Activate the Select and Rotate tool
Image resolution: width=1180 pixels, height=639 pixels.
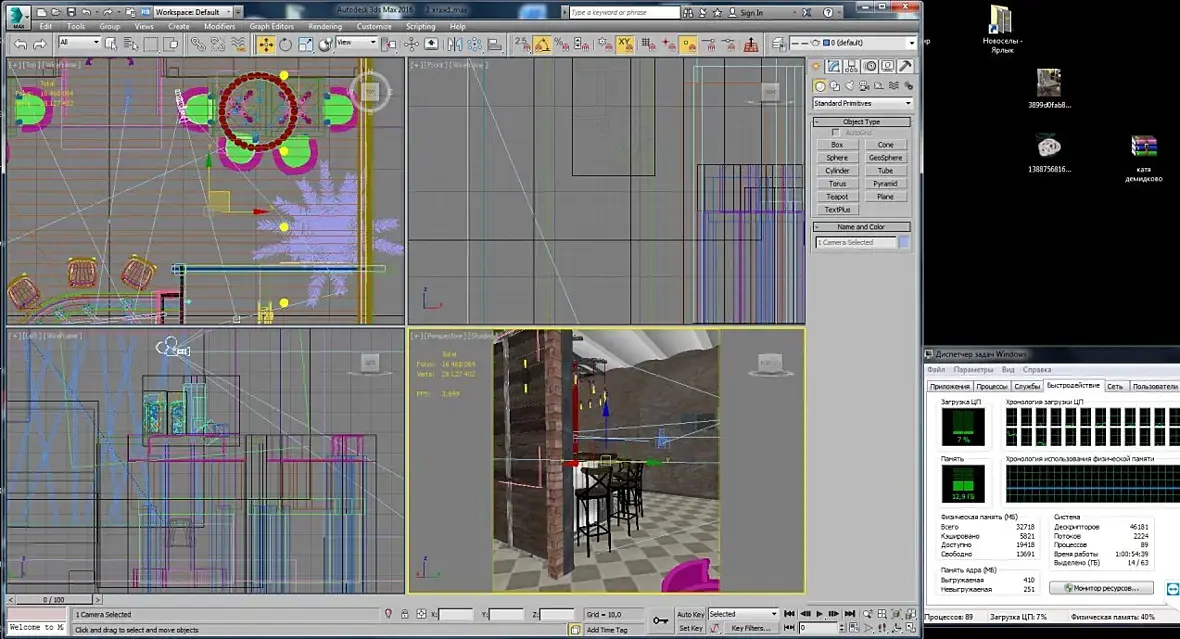coord(286,44)
